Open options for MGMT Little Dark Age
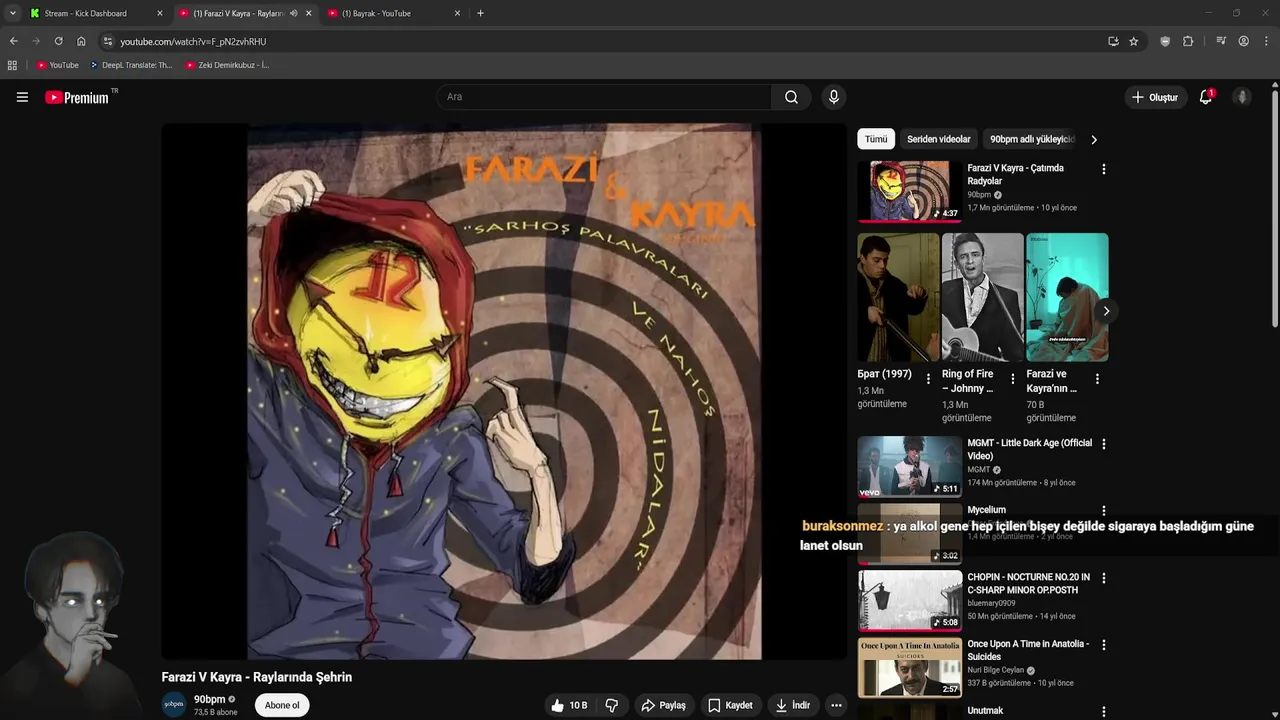 [x=1103, y=444]
